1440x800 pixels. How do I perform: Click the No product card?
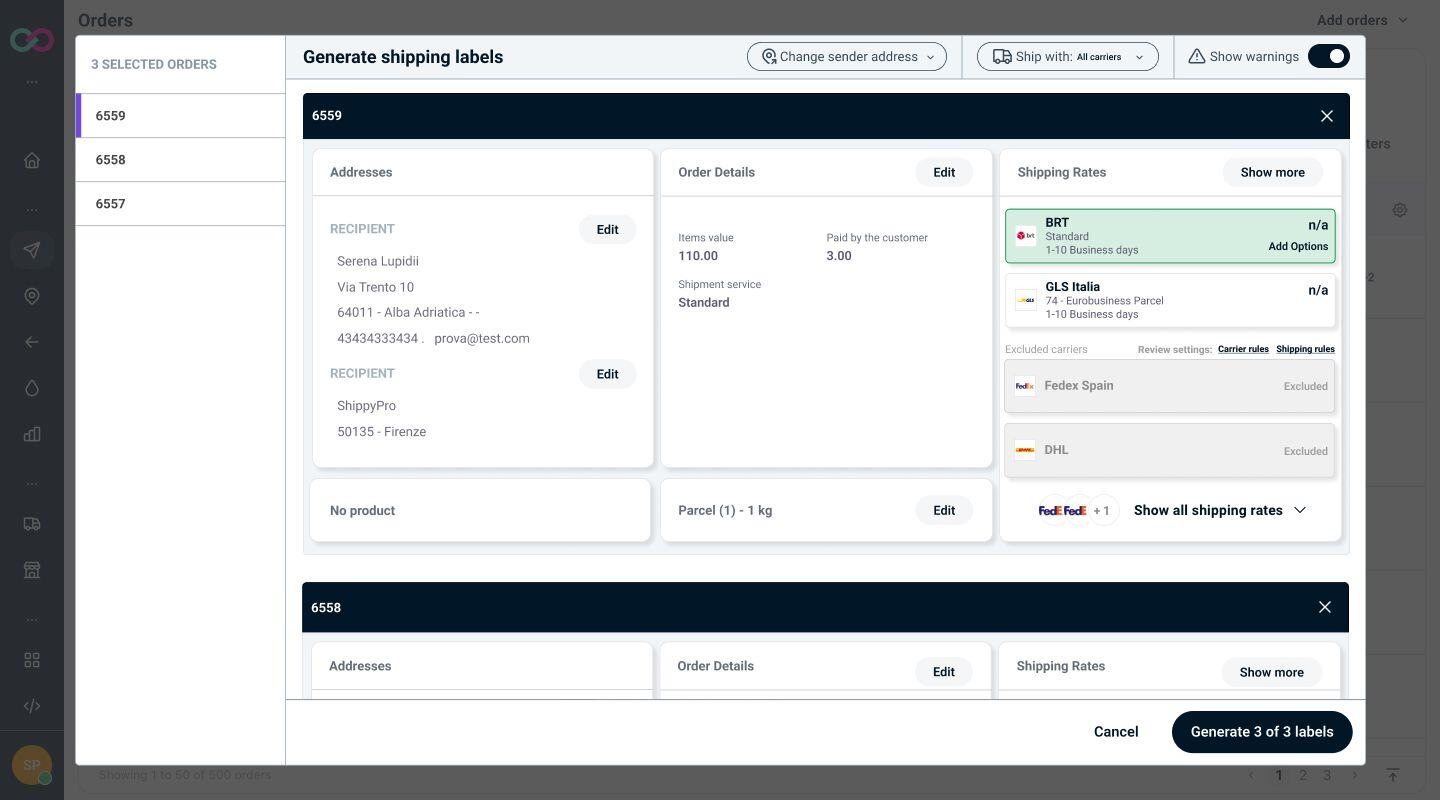[480, 510]
